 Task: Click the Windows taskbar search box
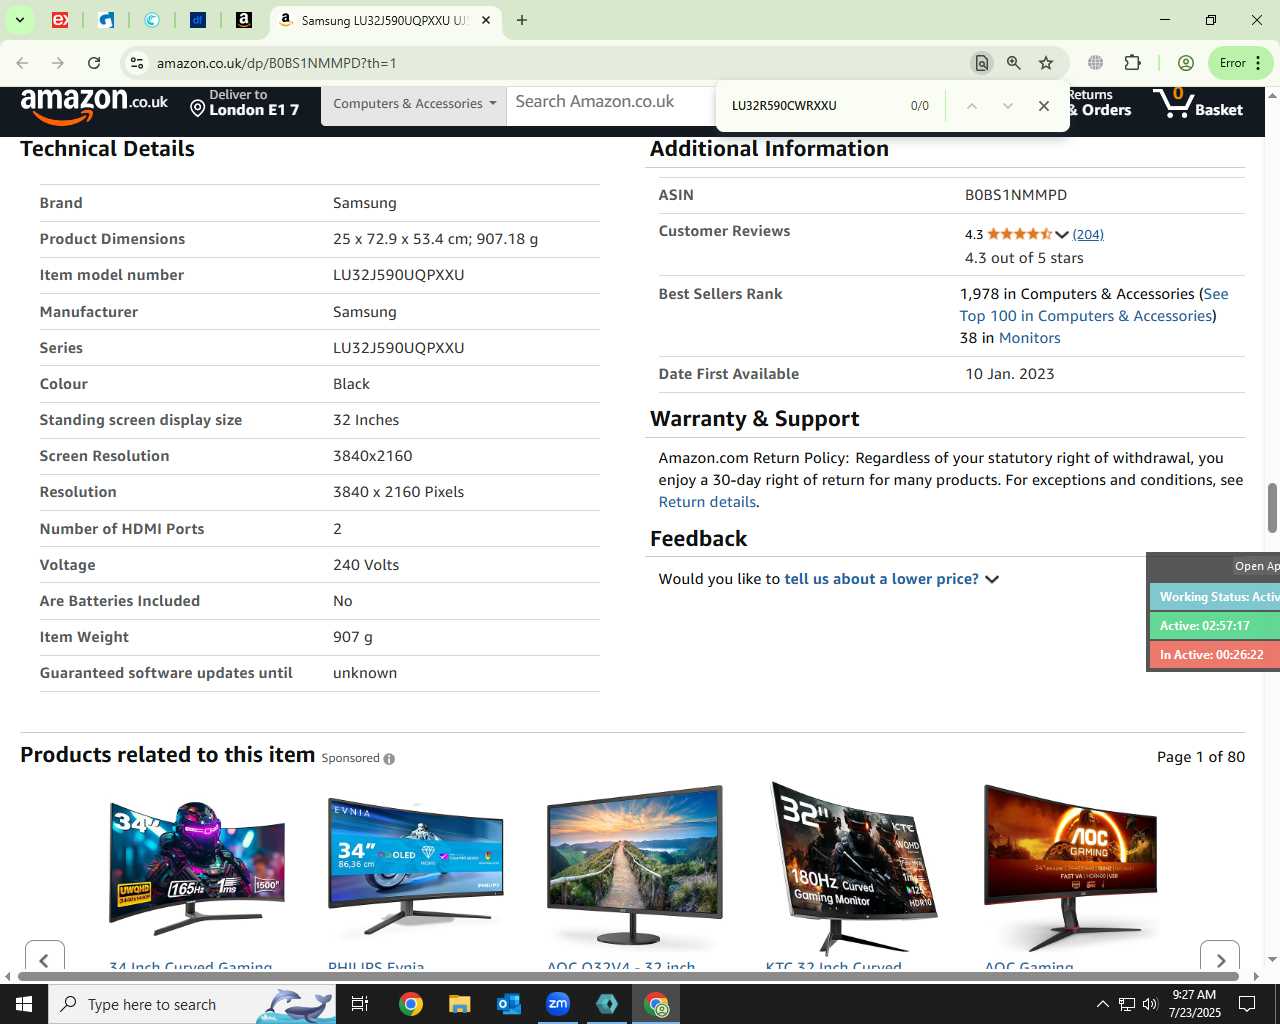[x=192, y=1004]
